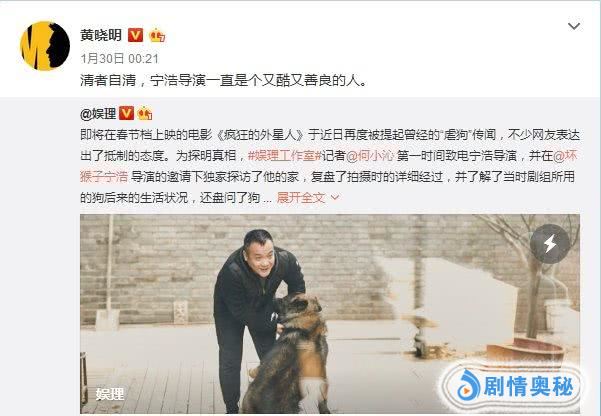
Task: Click the membership crown badge beside 黄晓明
Action: tap(157, 35)
